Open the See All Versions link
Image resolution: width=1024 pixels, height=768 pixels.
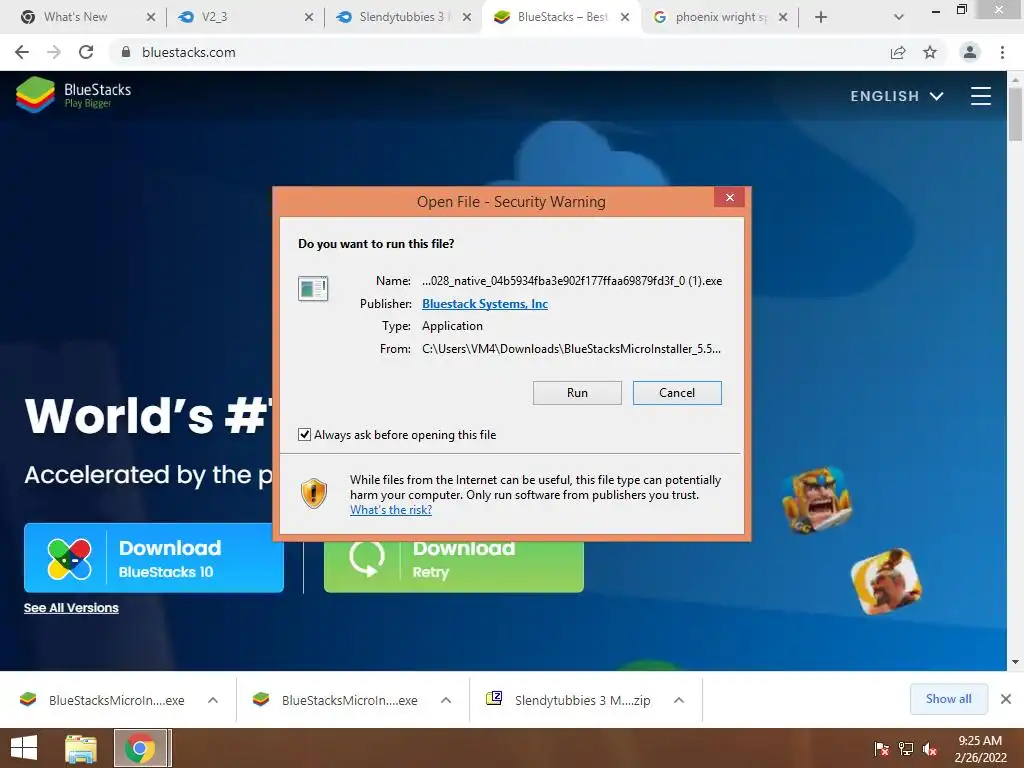pyautogui.click(x=71, y=607)
